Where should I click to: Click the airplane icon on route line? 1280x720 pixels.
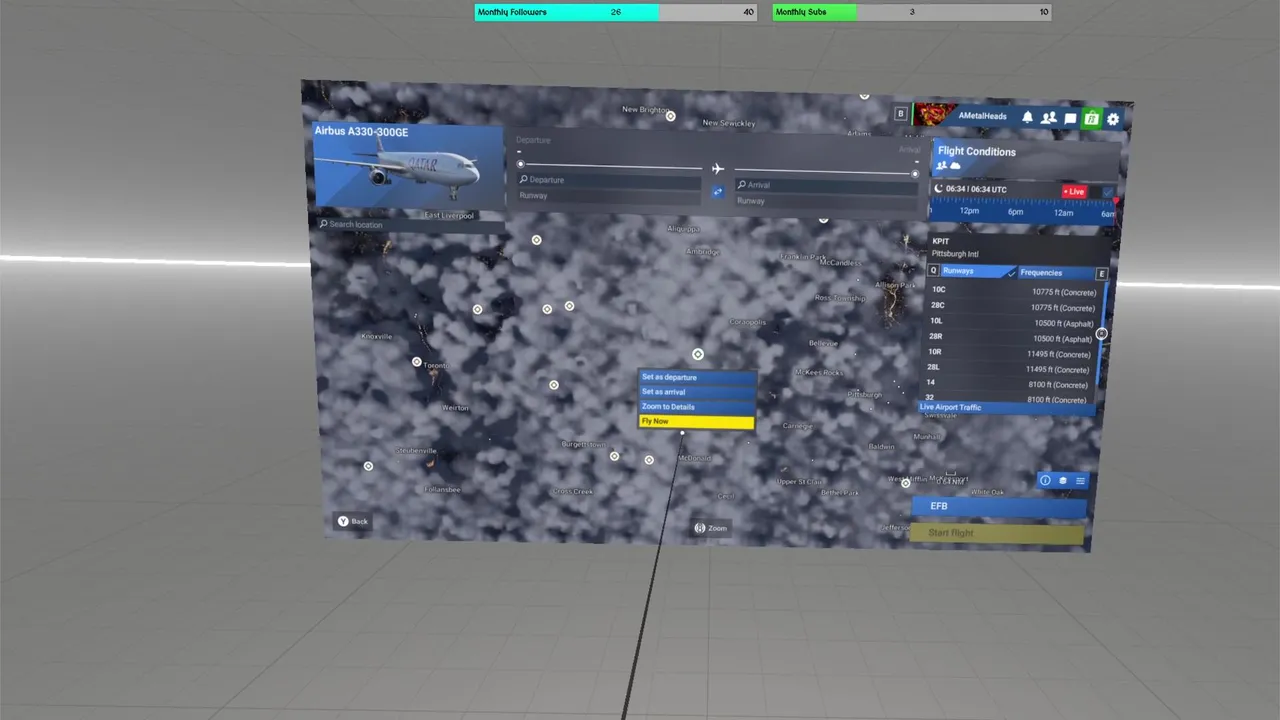click(717, 168)
